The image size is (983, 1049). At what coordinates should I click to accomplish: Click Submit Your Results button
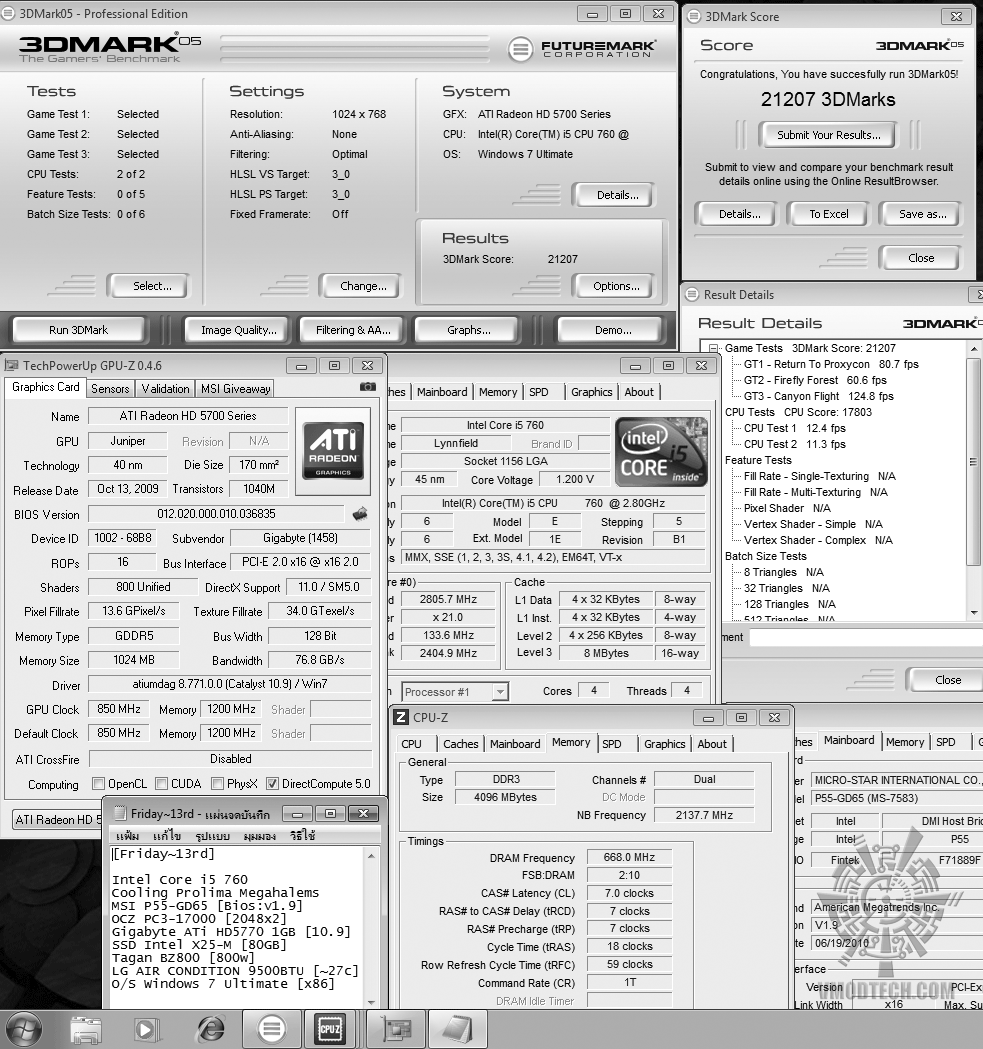tap(828, 135)
